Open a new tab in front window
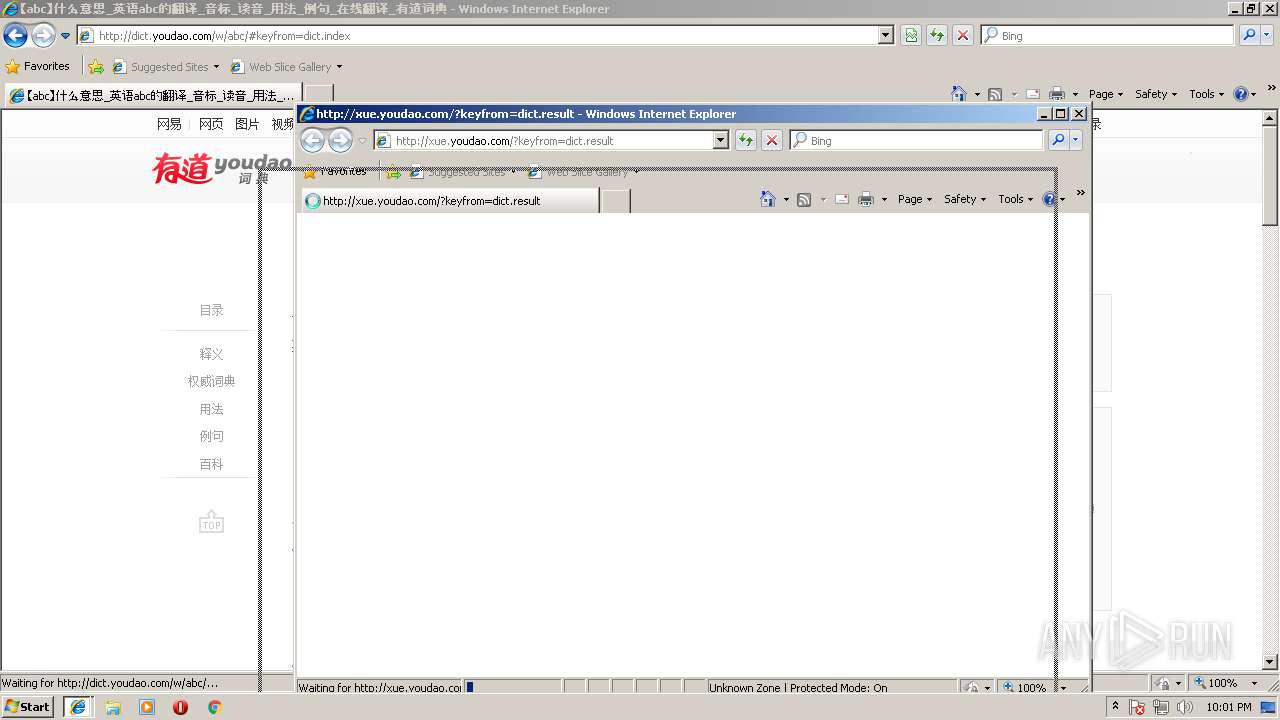The height and width of the screenshot is (720, 1280). (x=616, y=201)
